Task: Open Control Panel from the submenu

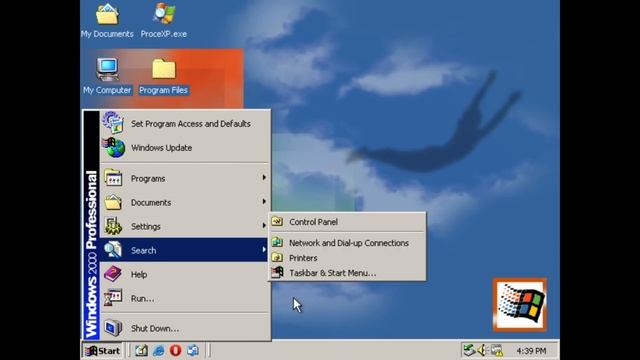Action: [347, 222]
